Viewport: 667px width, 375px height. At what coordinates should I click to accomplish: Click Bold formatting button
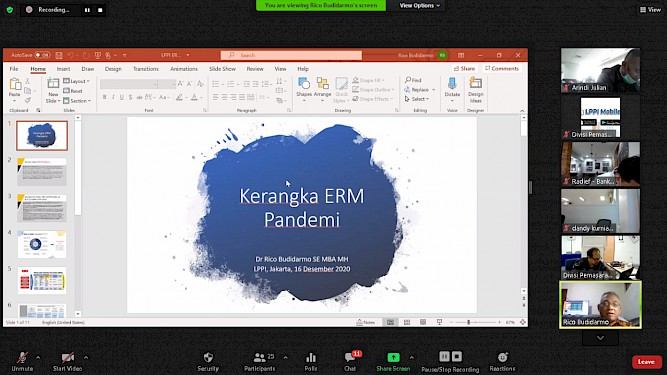[105, 97]
